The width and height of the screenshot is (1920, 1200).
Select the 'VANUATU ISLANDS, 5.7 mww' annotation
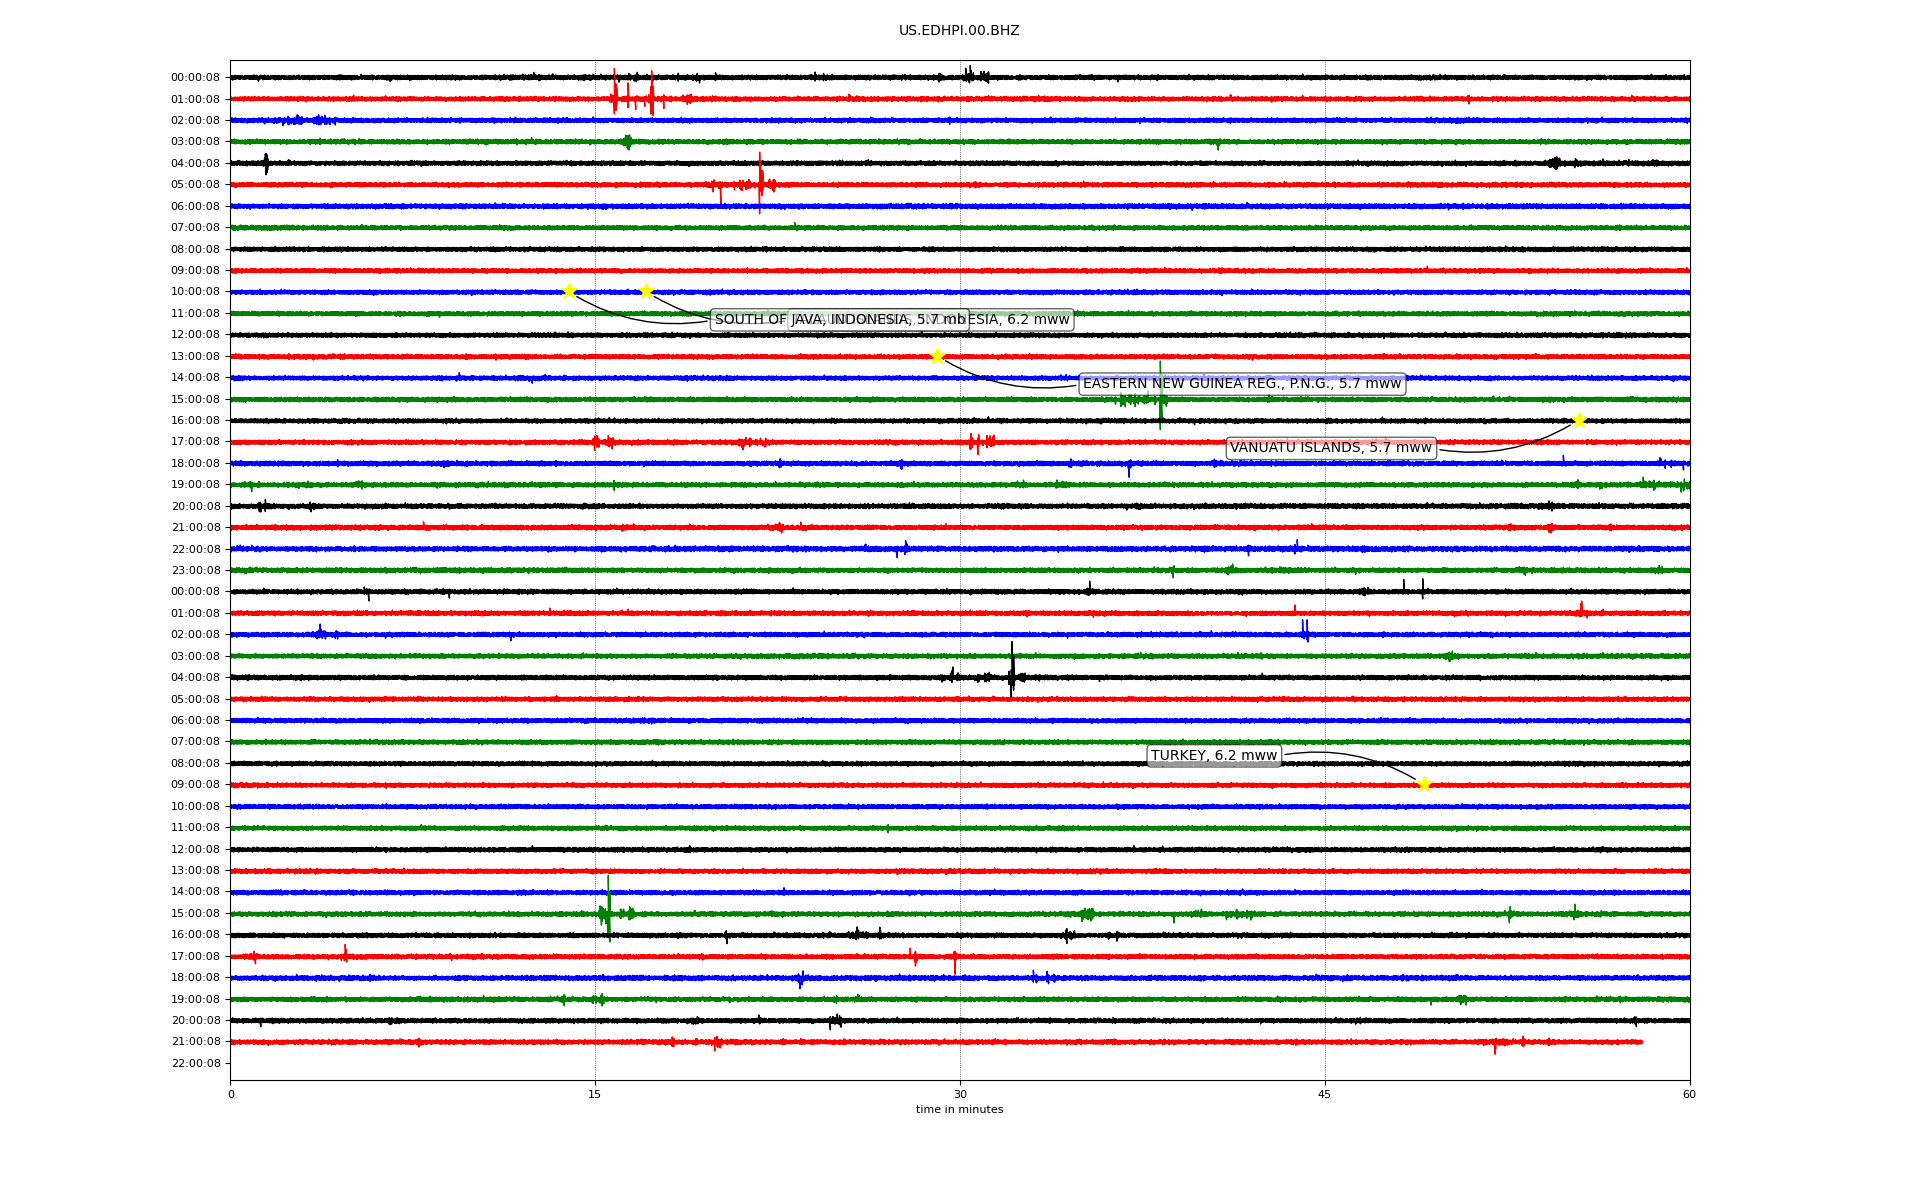coord(1331,448)
